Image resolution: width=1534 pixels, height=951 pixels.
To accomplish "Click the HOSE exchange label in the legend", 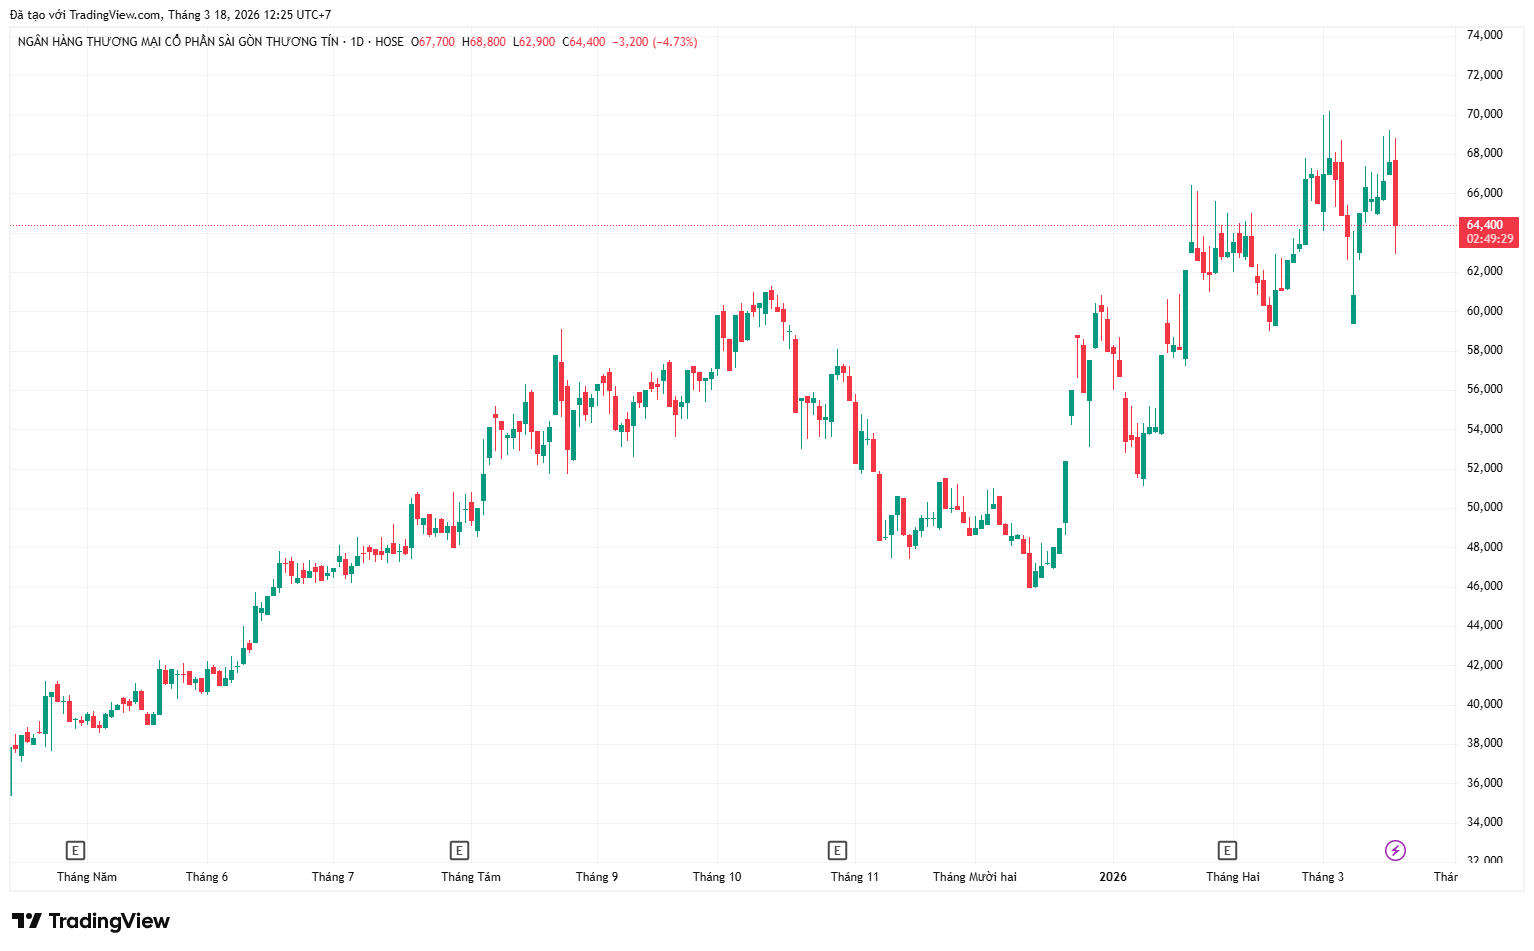I will point(389,42).
